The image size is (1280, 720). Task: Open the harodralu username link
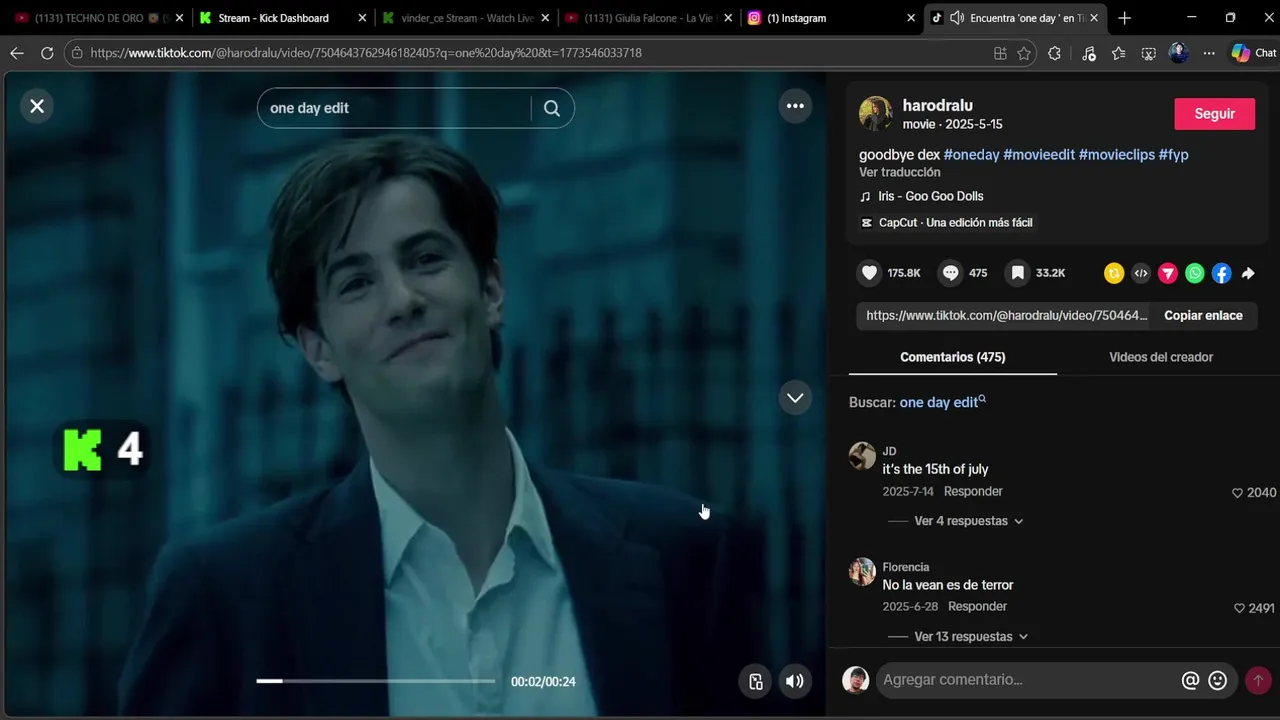click(x=937, y=105)
